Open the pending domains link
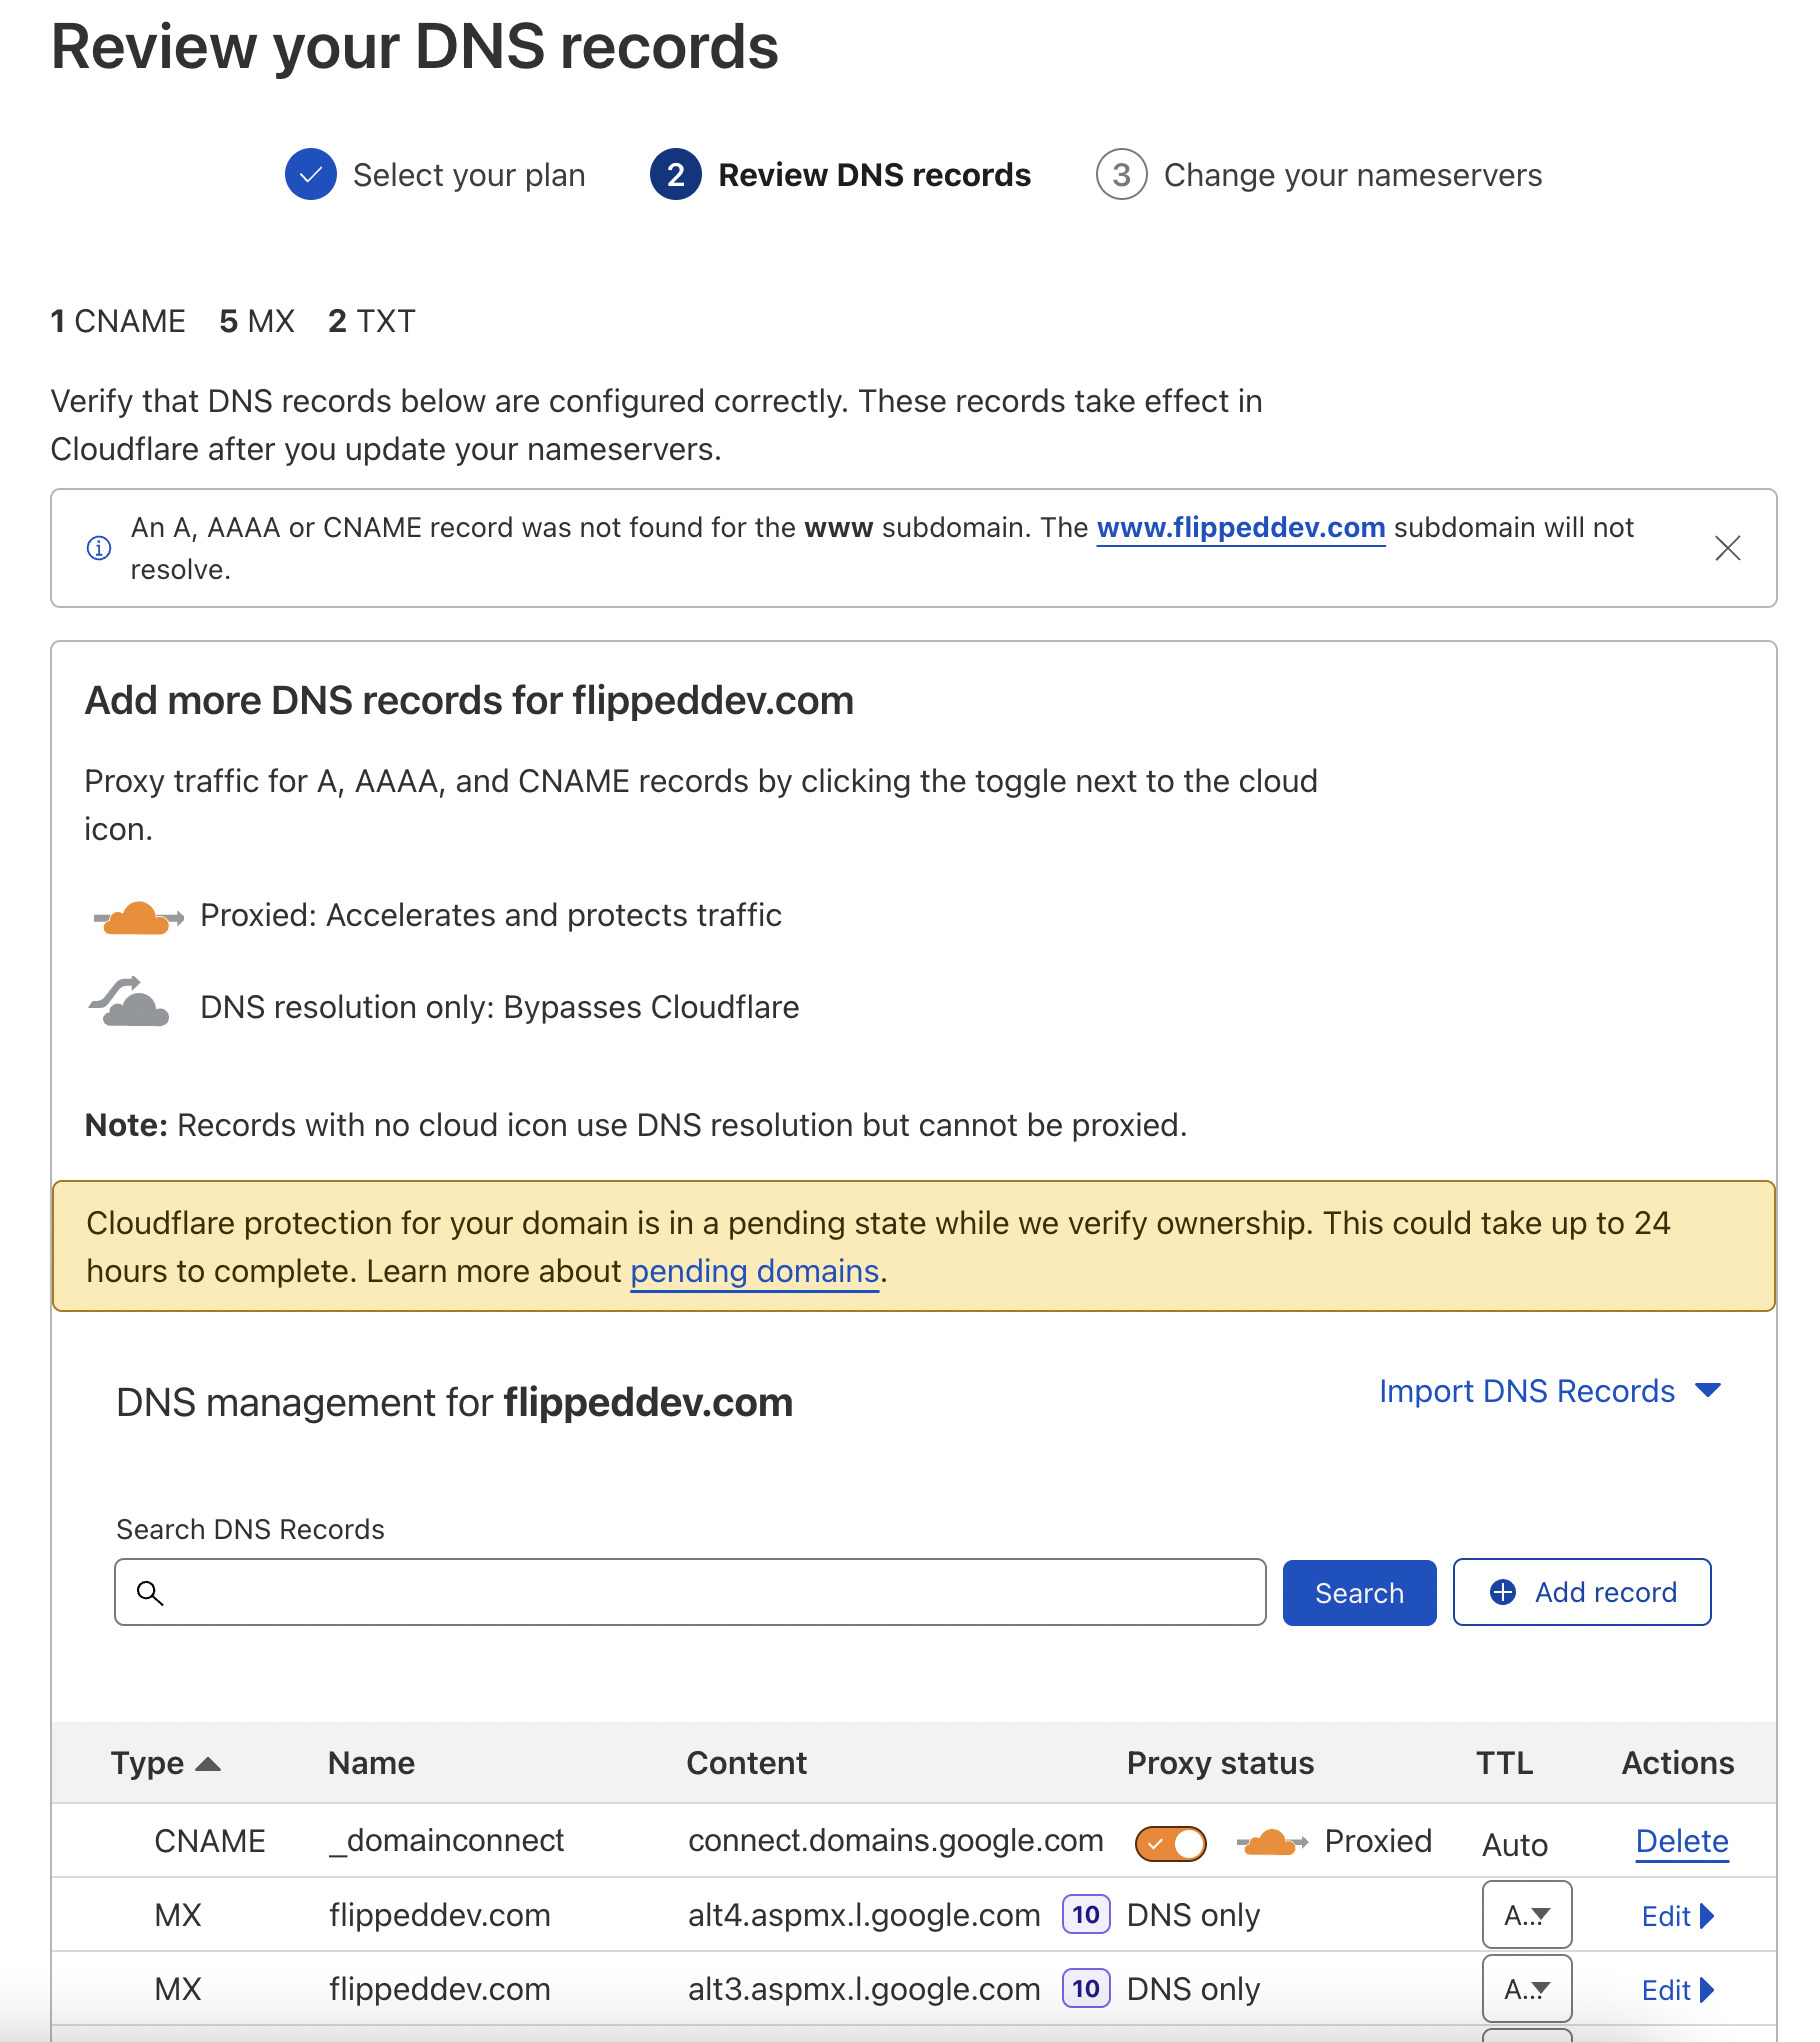Screen dimensions: 1820x2042 coord(754,1271)
